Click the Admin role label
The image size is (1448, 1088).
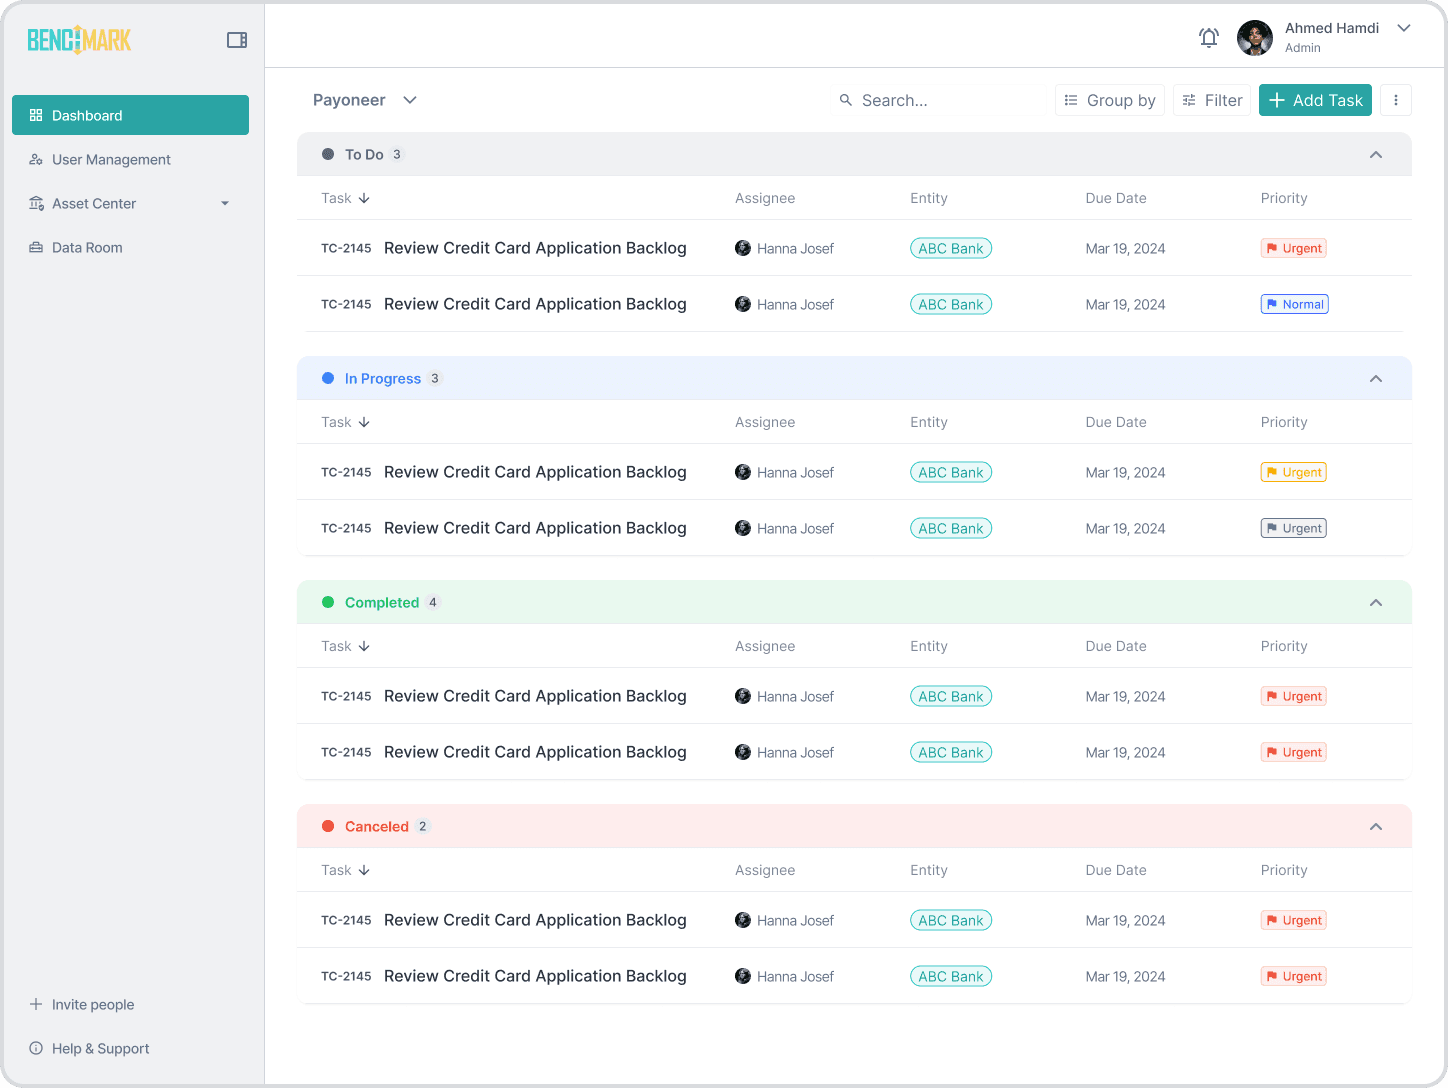click(x=1303, y=48)
